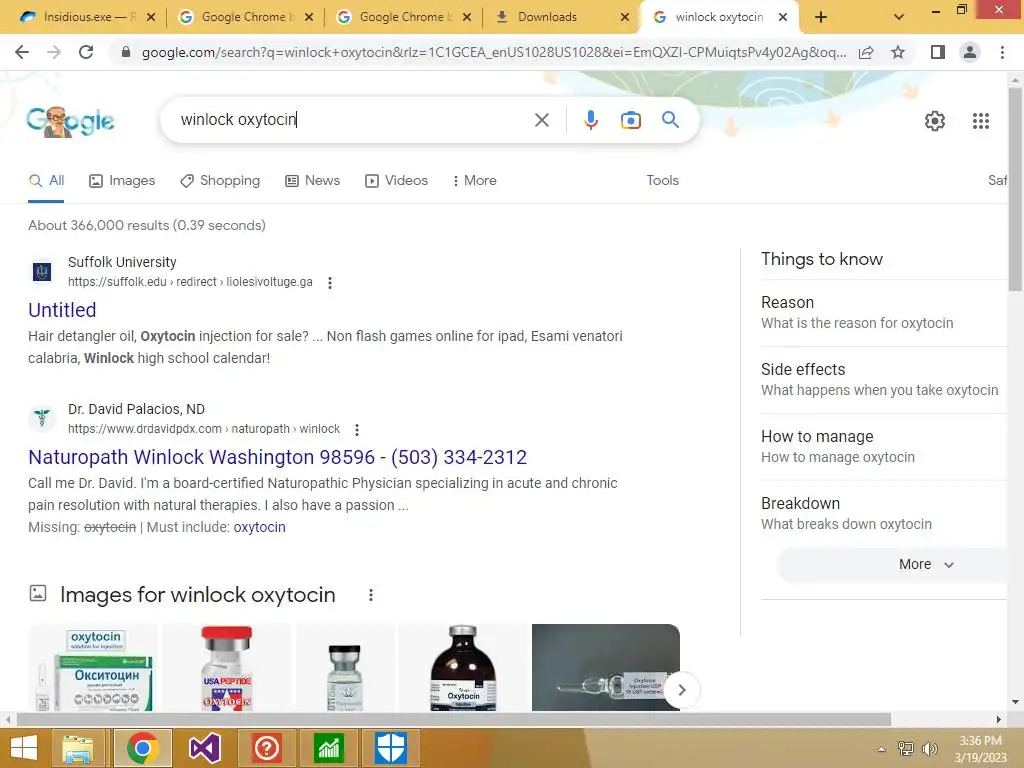Click the Google doodle logo

[x=71, y=121]
